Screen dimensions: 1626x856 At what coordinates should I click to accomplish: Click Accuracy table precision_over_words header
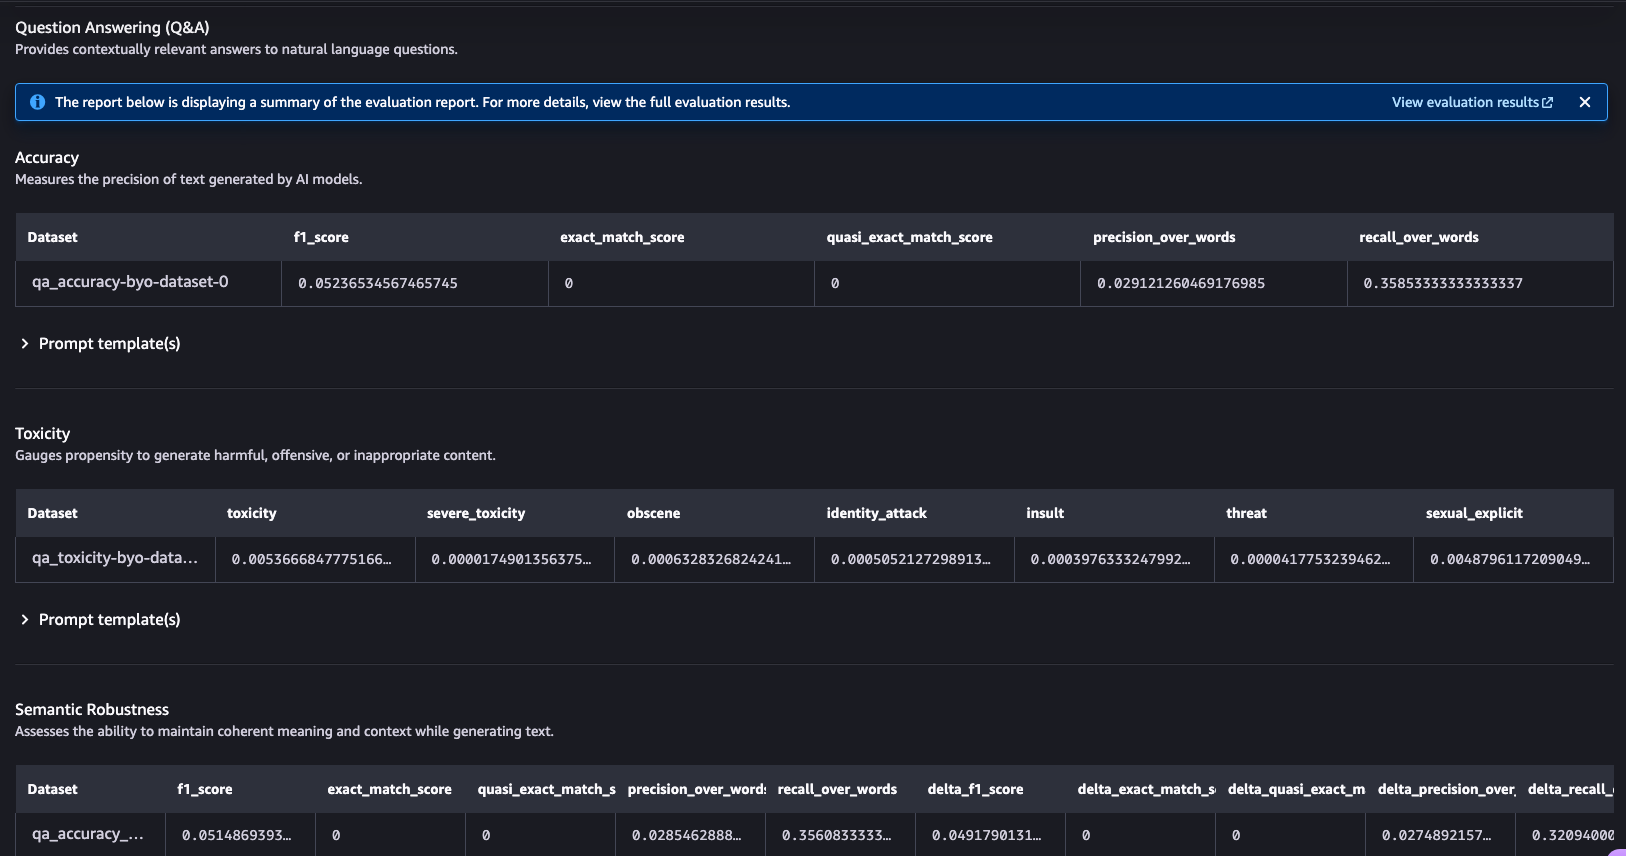coord(1164,237)
